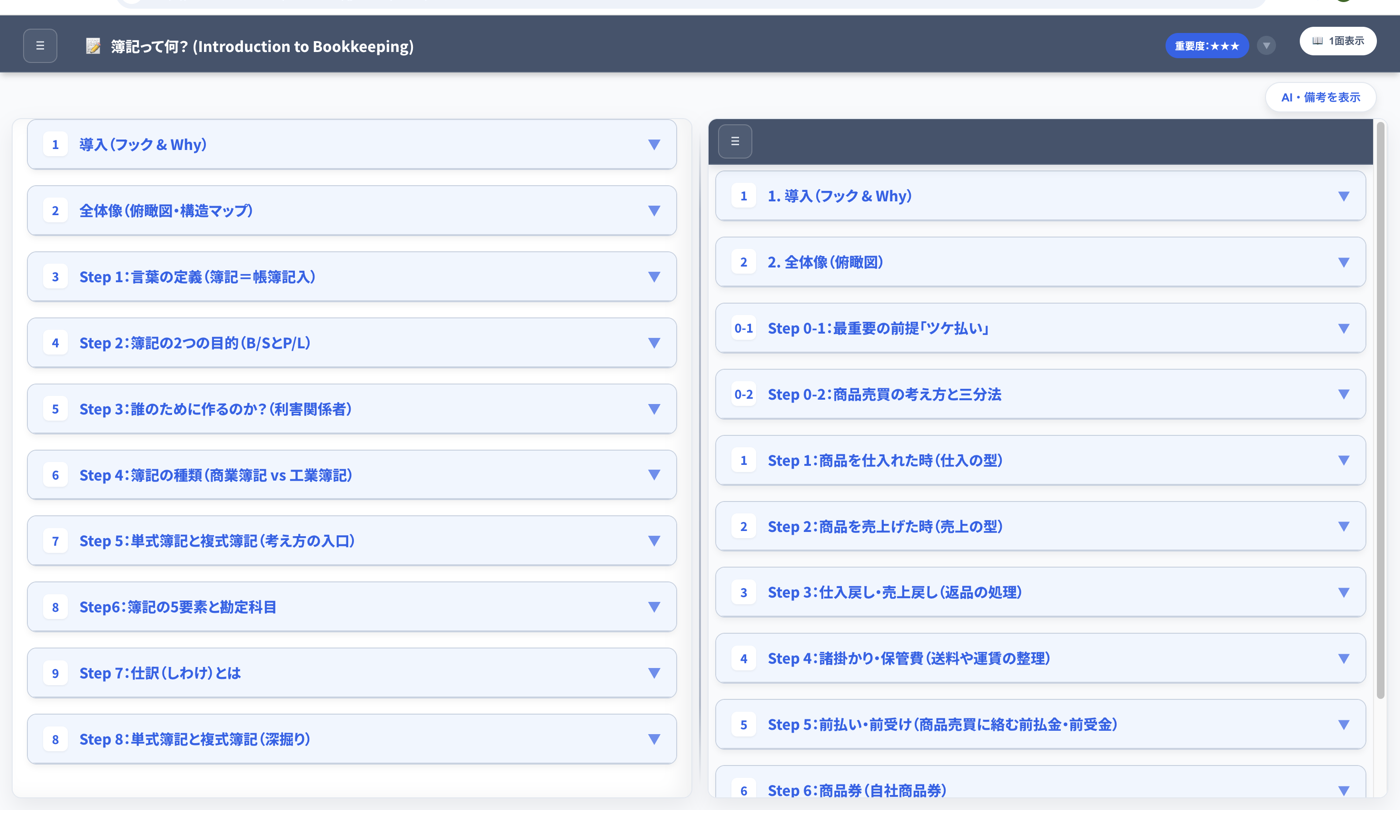Click the 0-1 badge for ツケ払い step
Image resolution: width=1400 pixels, height=825 pixels.
(744, 328)
